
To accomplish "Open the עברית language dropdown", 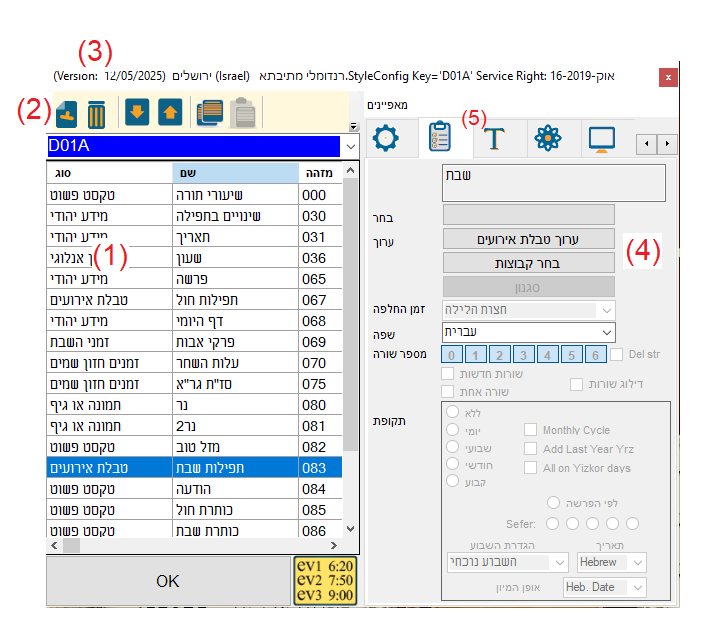I will (x=607, y=332).
